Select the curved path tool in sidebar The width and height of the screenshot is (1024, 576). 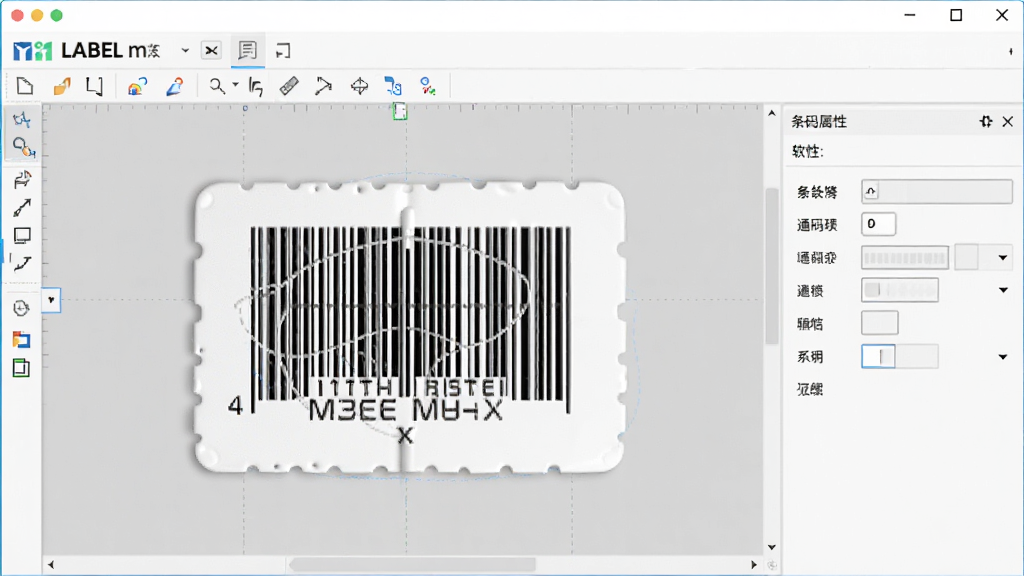click(x=22, y=263)
